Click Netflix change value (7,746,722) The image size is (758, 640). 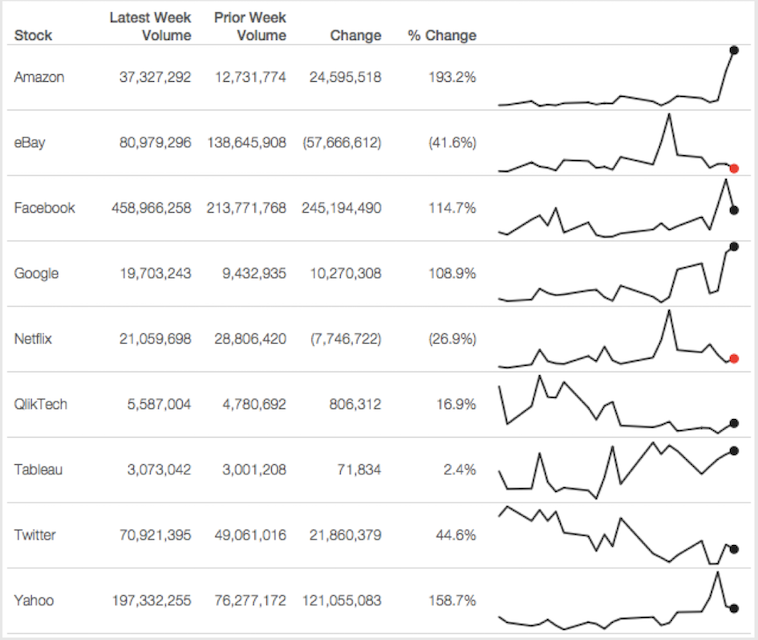point(342,339)
